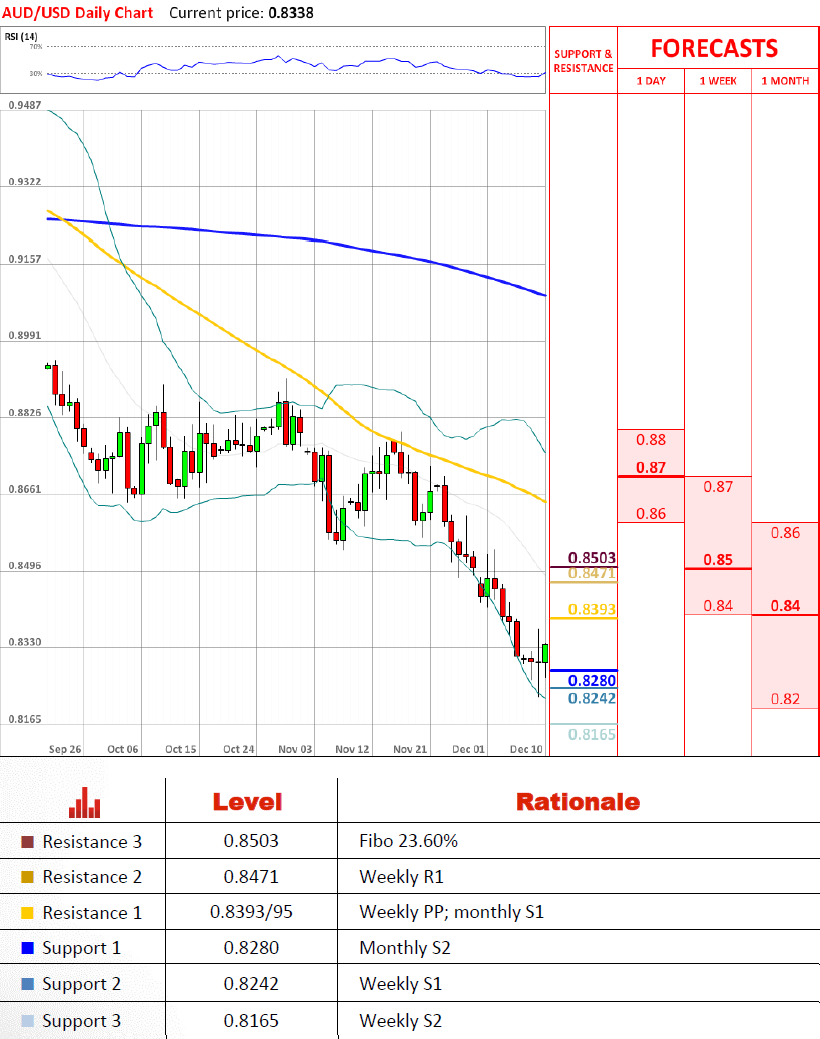Viewport: 820px width, 1039px height.
Task: Click the 1 month forecast value 0.86
Action: [x=785, y=533]
